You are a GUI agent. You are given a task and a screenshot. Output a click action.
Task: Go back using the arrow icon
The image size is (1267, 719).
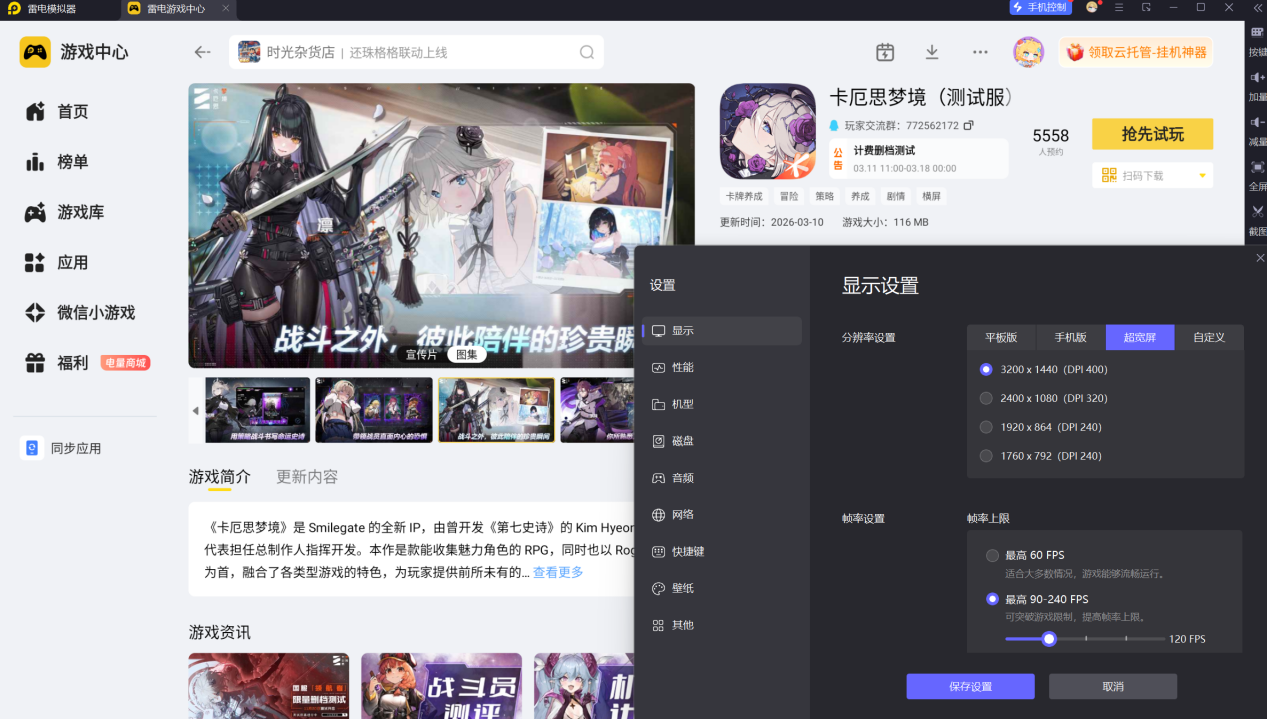coord(203,52)
